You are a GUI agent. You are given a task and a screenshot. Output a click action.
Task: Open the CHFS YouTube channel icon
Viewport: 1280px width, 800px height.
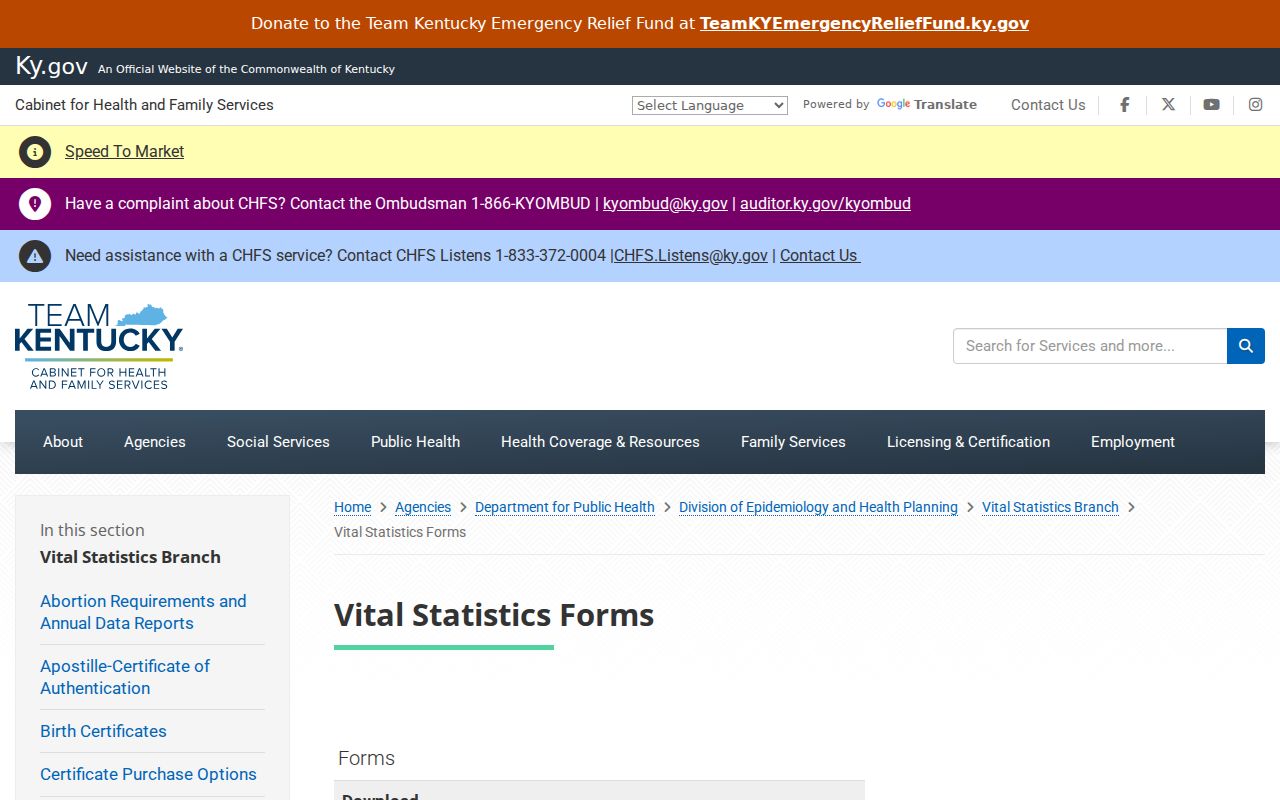(x=1211, y=105)
